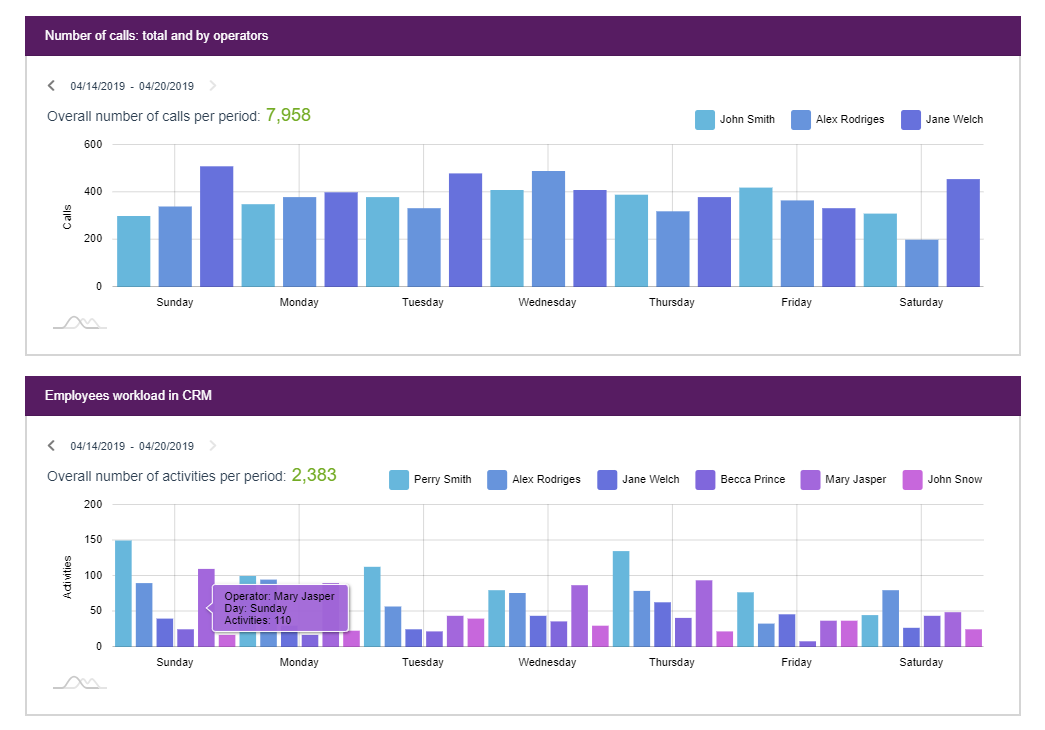Click Perry Smith's Thursday activities bar
This screenshot has width=1045, height=730.
tap(621, 599)
